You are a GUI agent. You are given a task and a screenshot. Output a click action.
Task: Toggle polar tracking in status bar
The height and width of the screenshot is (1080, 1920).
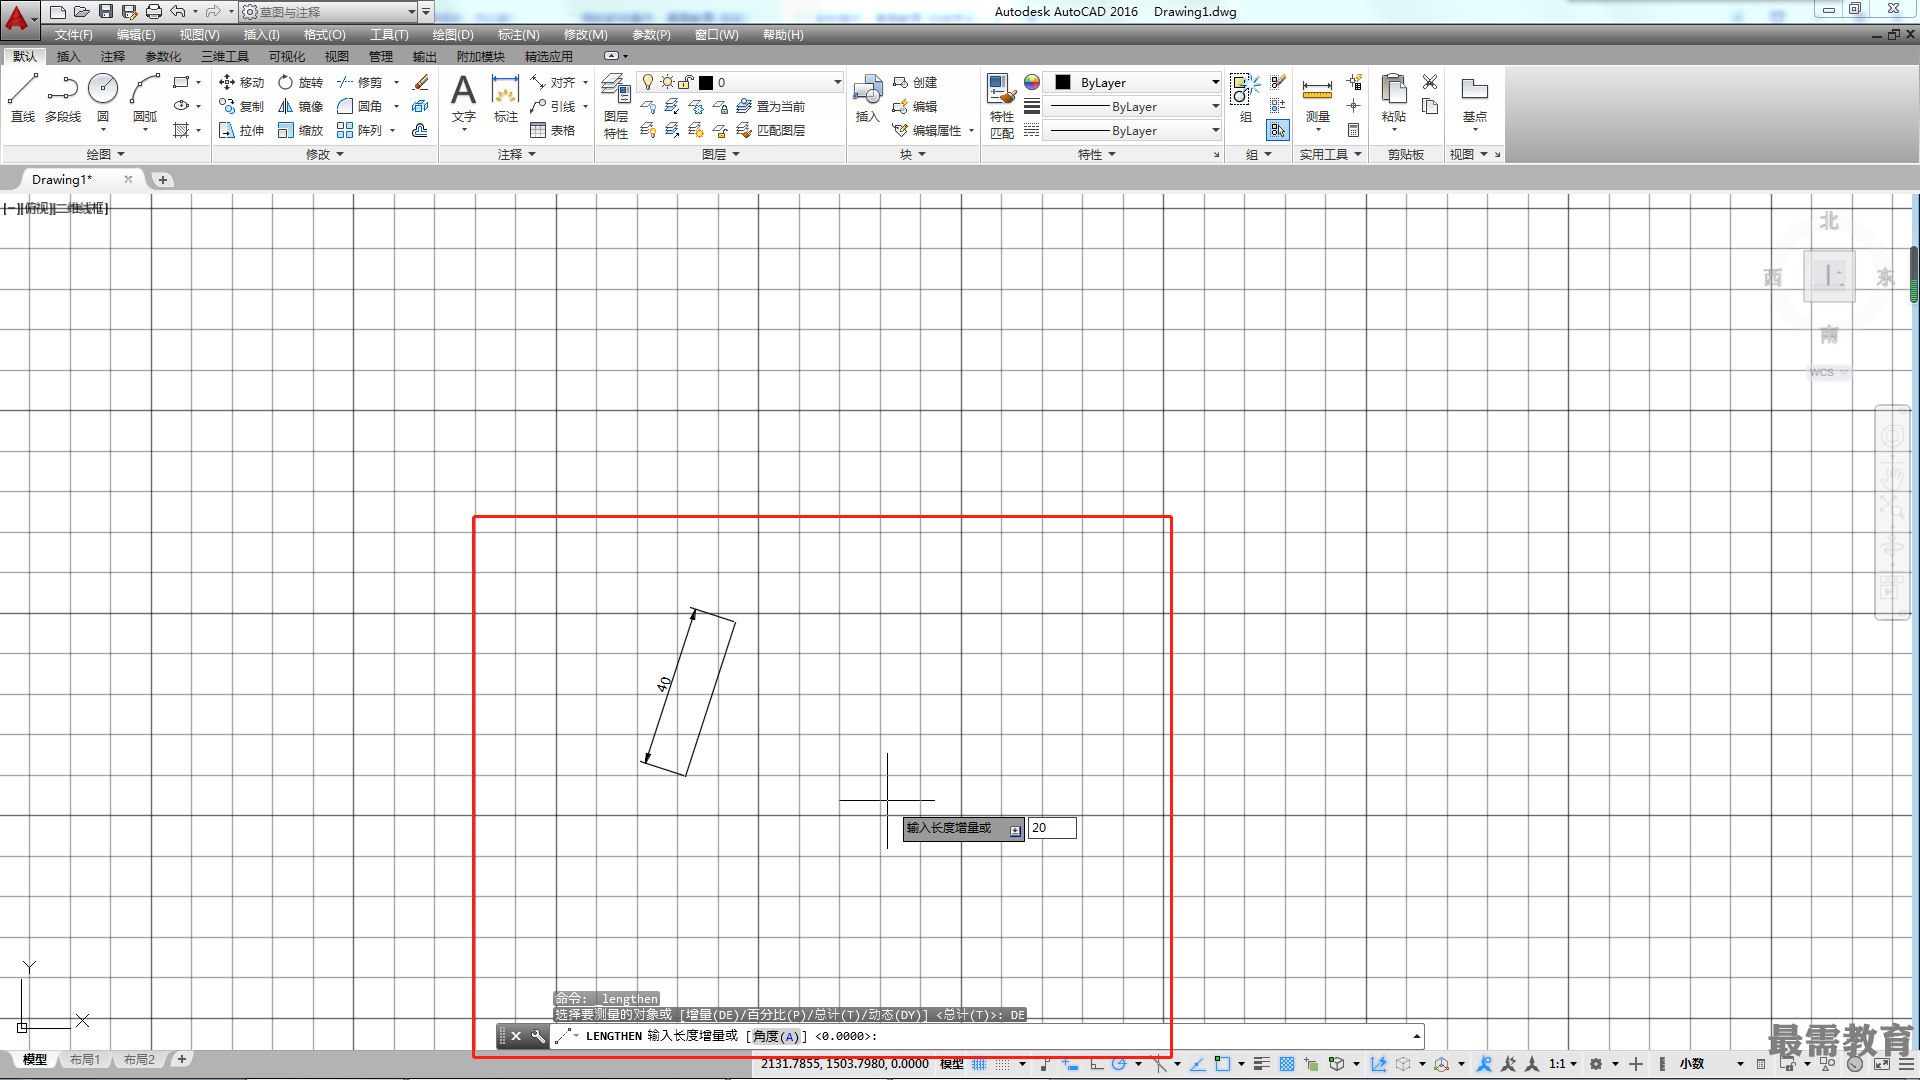tap(1119, 1064)
